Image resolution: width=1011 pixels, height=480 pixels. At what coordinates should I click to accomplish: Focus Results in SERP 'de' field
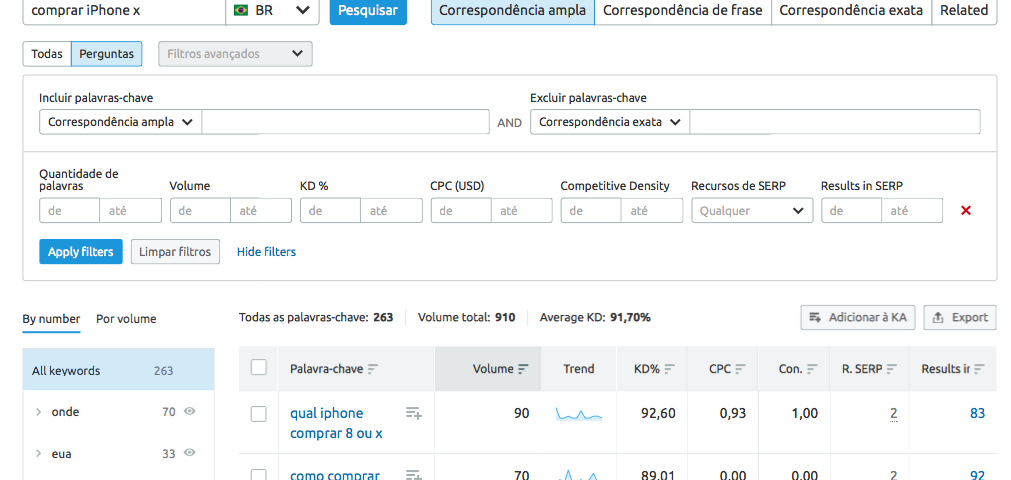point(852,210)
